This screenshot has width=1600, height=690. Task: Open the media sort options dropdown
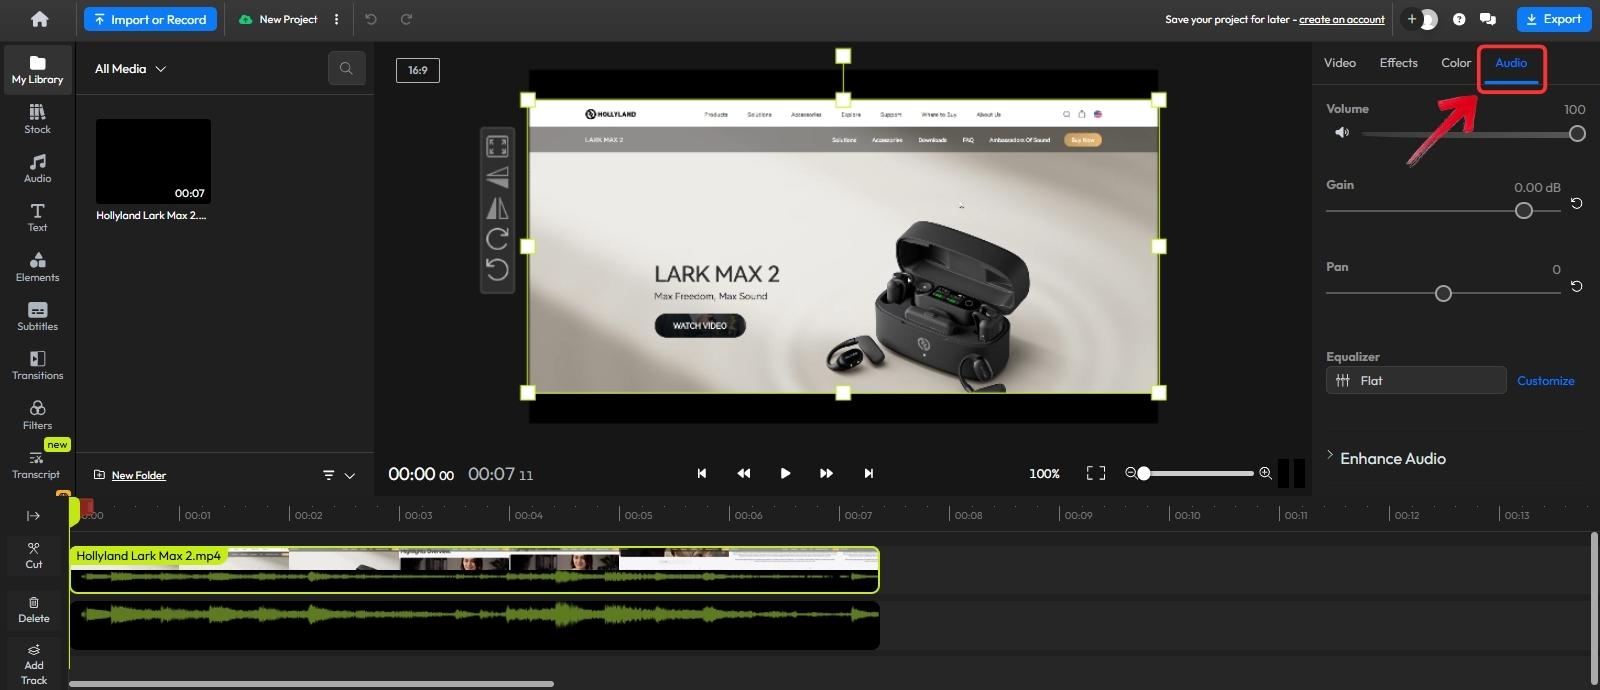click(x=339, y=475)
